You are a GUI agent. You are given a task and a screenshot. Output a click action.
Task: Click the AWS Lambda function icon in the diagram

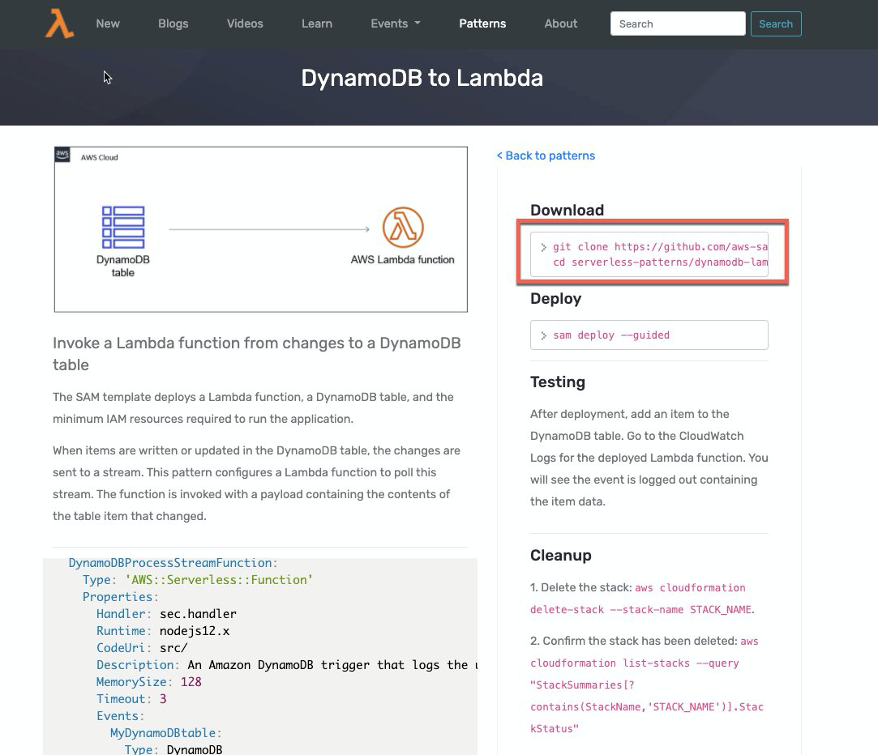(x=403, y=228)
